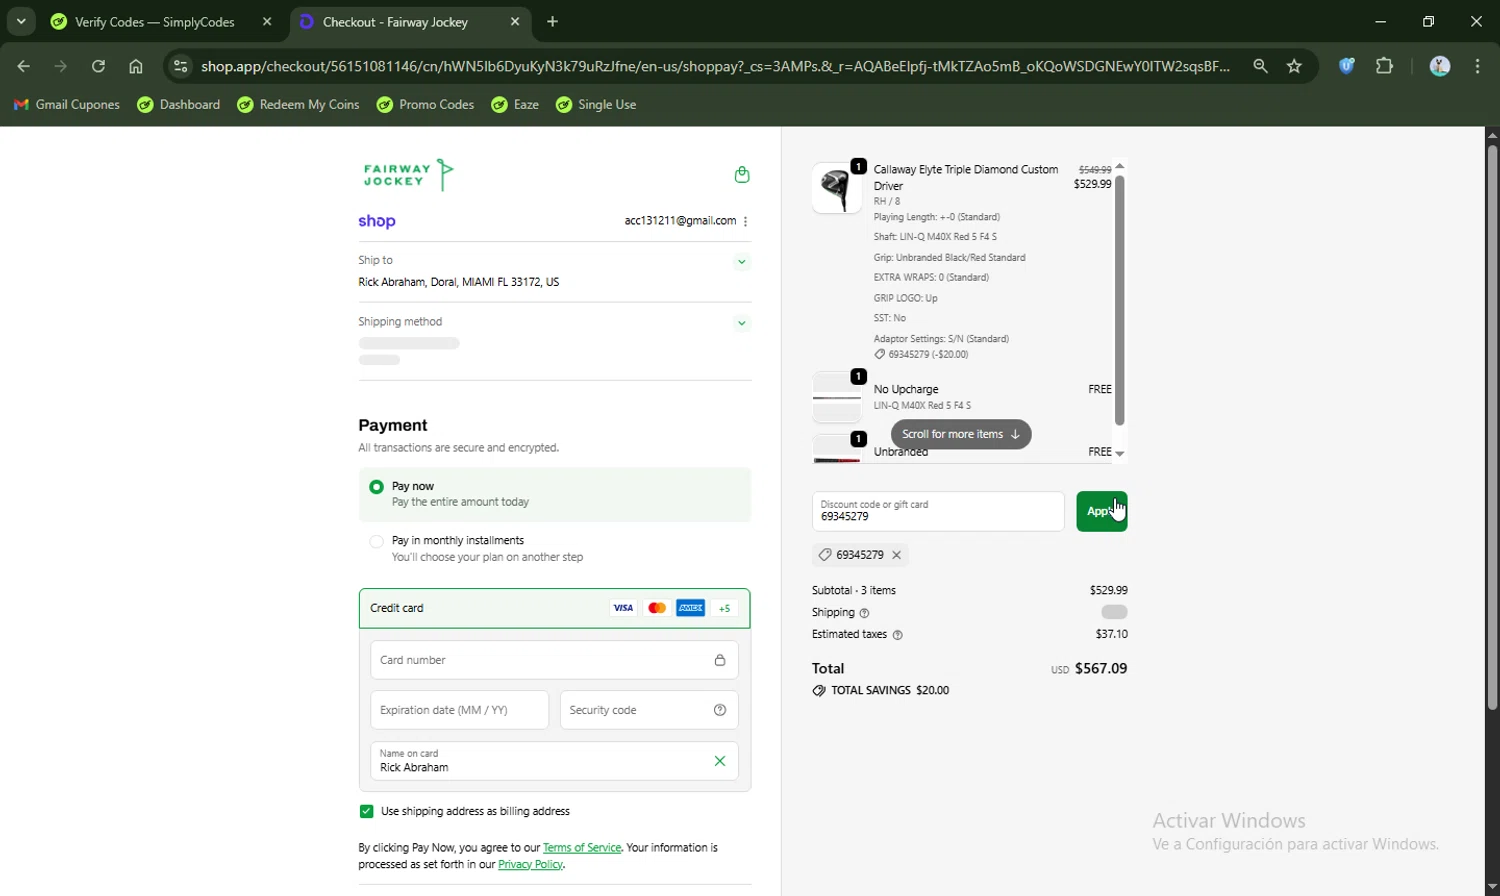Open the Chrome profile avatar
Screen dimensions: 1500x896
[1440, 66]
